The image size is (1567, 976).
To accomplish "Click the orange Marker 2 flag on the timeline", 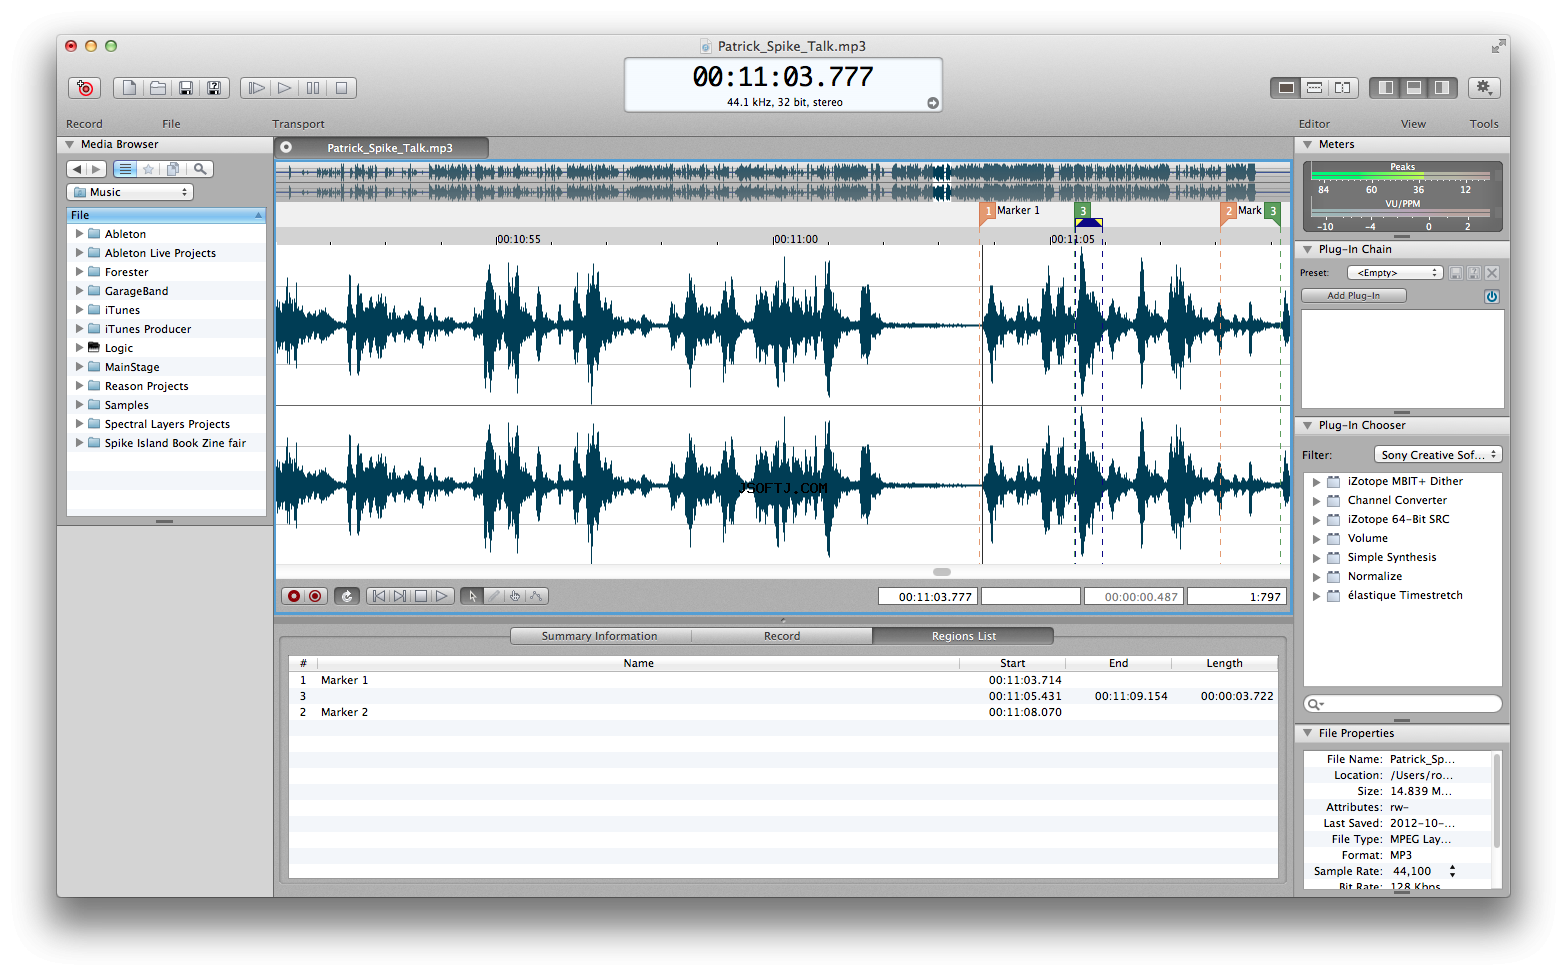I will 1229,211.
